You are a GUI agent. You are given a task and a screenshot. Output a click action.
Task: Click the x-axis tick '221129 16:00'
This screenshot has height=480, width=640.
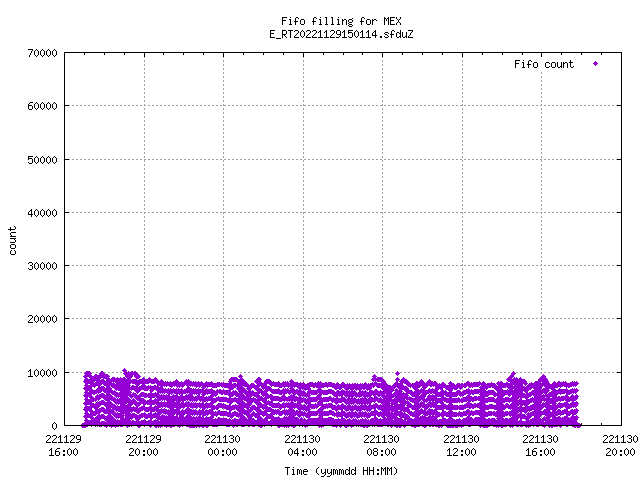tap(63, 446)
